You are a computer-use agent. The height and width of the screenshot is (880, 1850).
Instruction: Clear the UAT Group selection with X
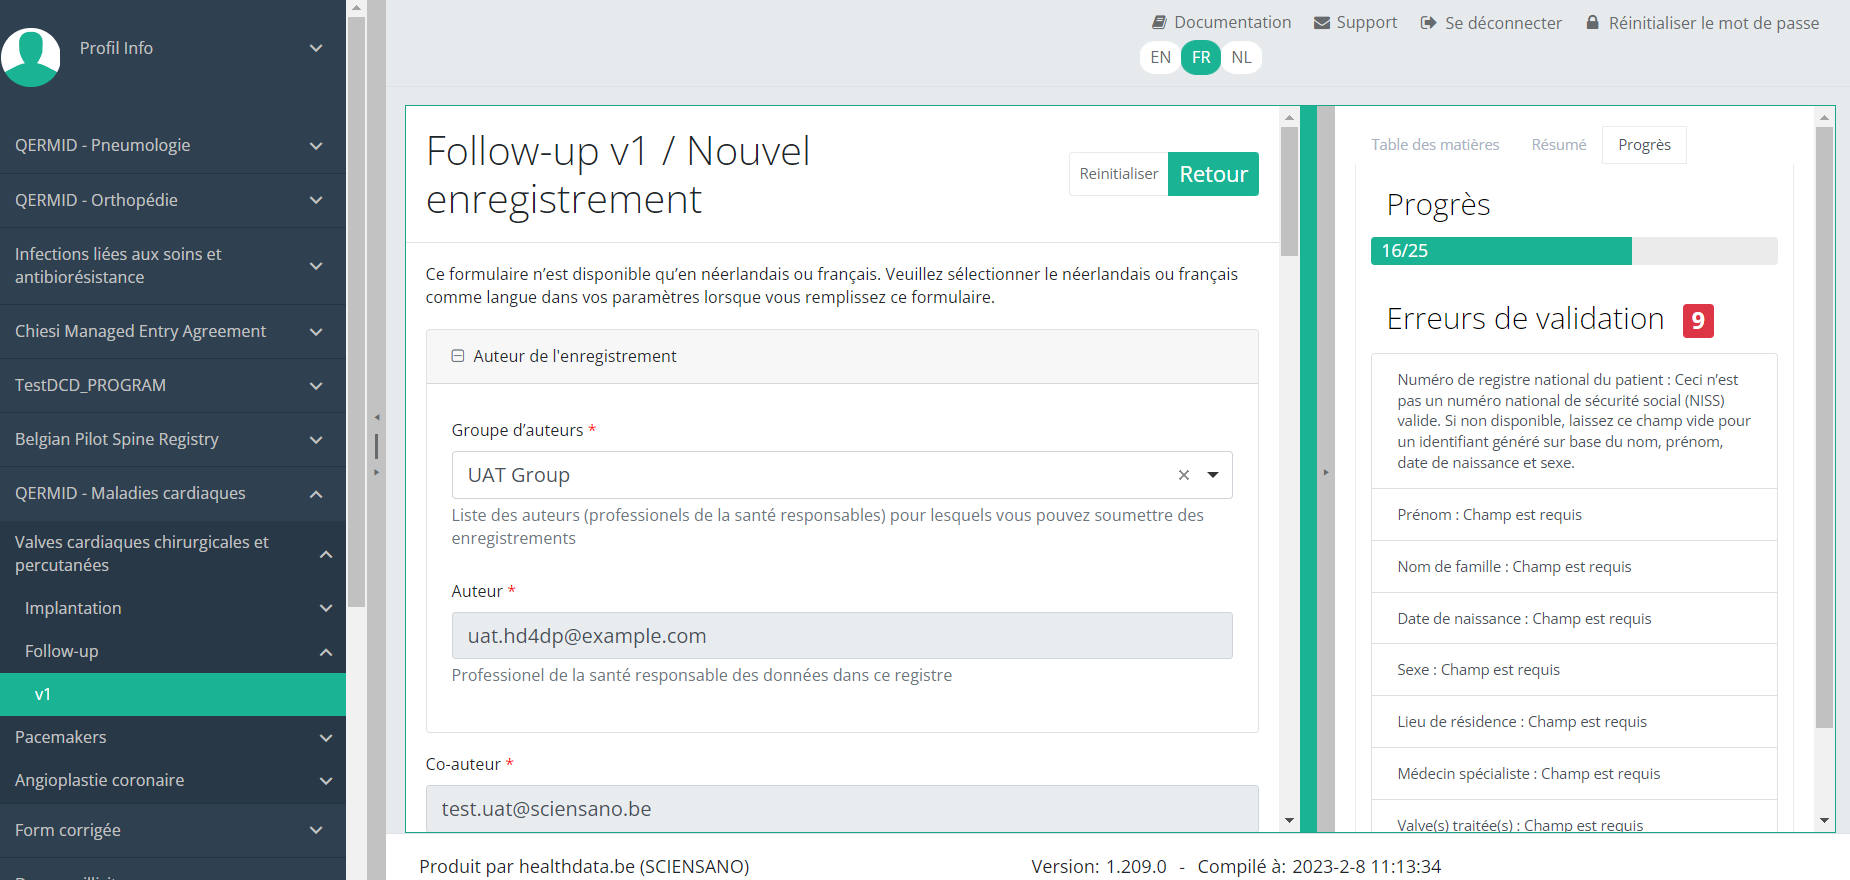point(1183,475)
